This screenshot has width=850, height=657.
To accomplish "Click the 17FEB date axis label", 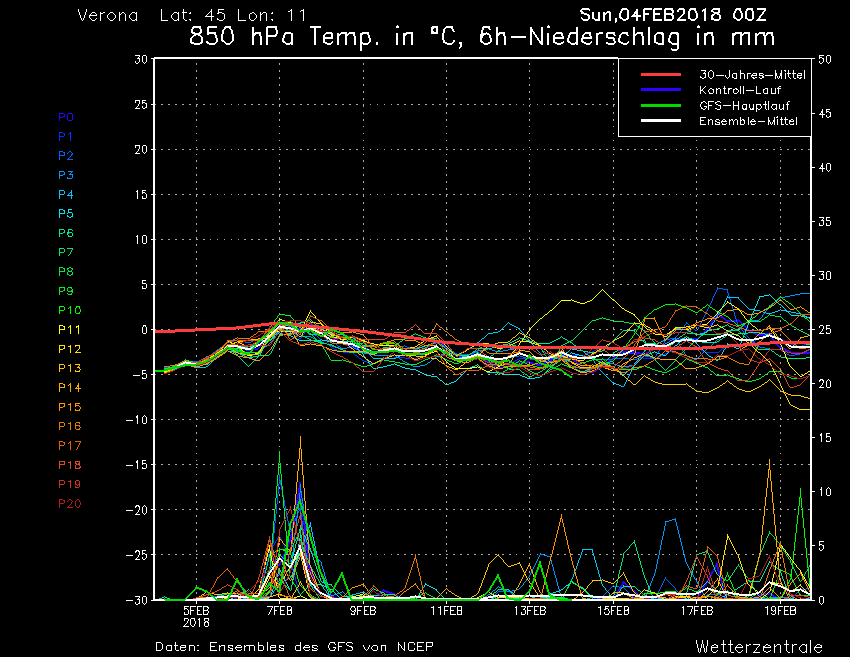I will 697,611.
